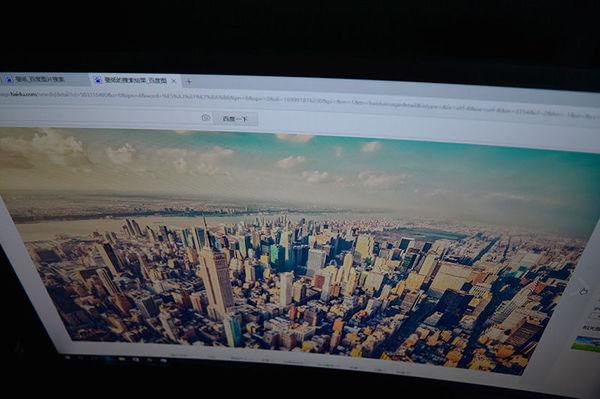Click the rightmost pinned taskbar icon
The height and width of the screenshot is (399, 600).
pyautogui.click(x=163, y=360)
